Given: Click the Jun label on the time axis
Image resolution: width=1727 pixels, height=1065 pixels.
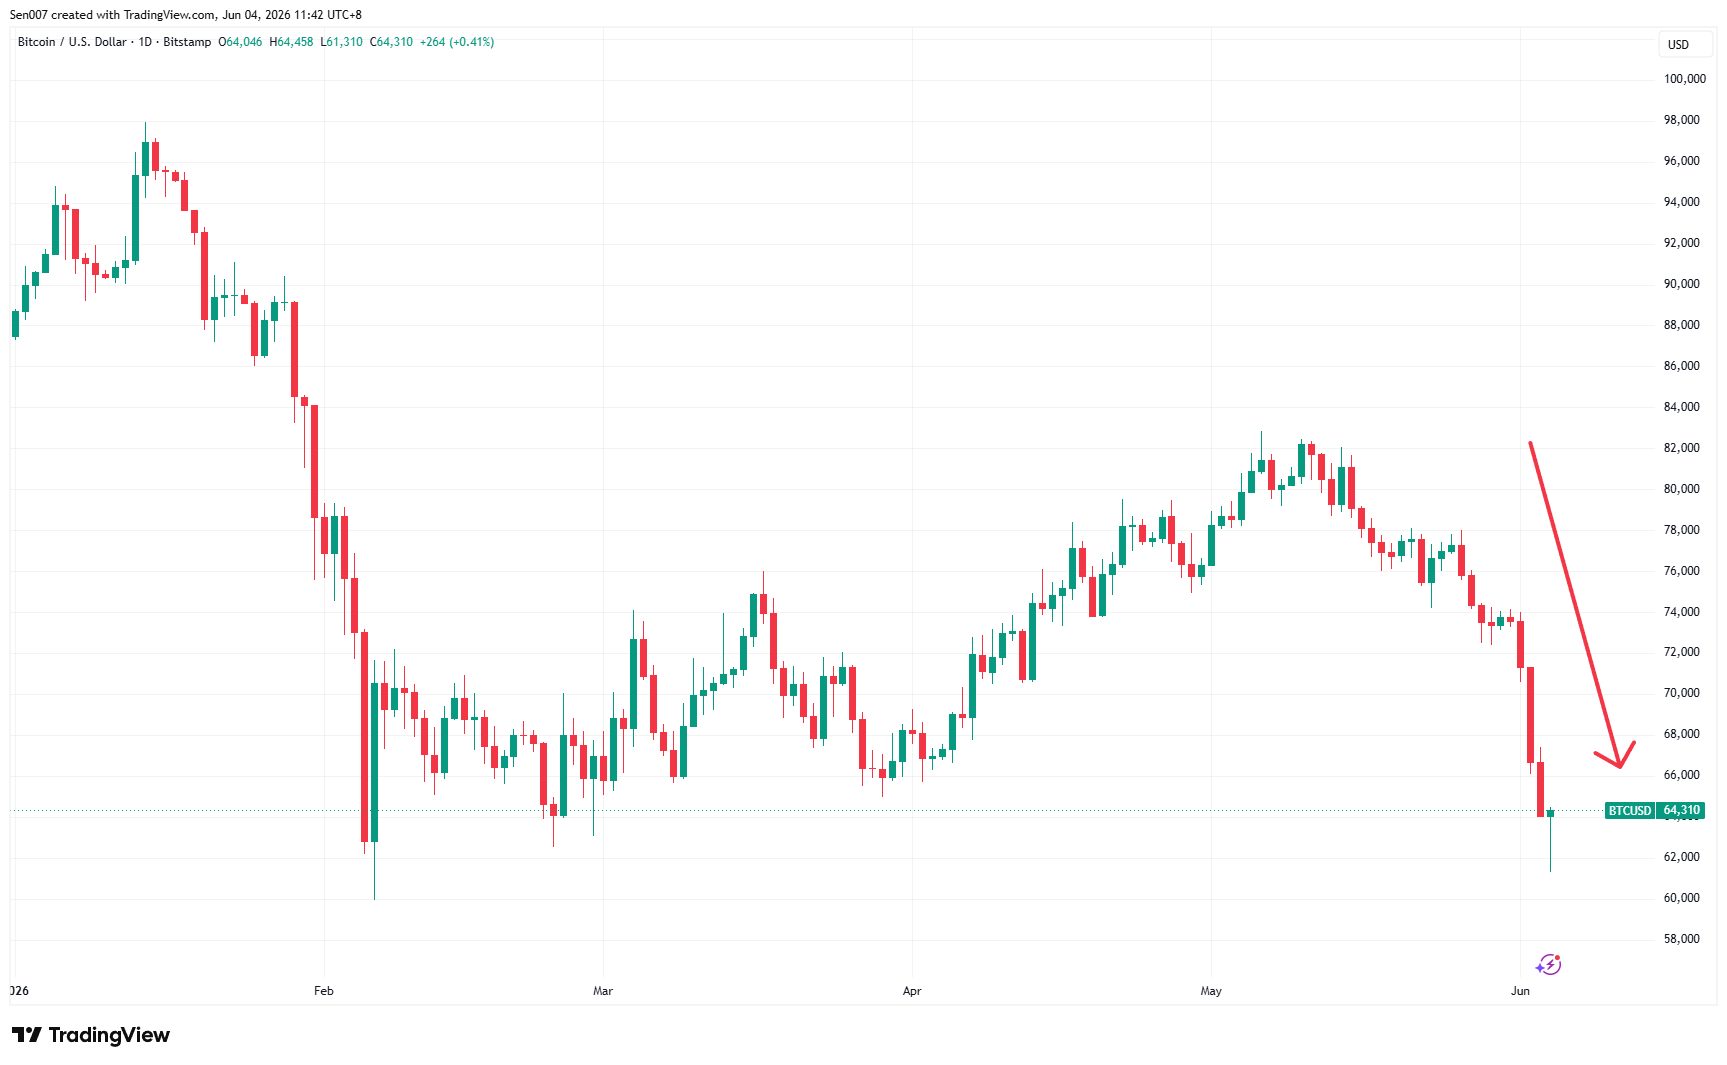Looking at the screenshot, I should tap(1520, 991).
